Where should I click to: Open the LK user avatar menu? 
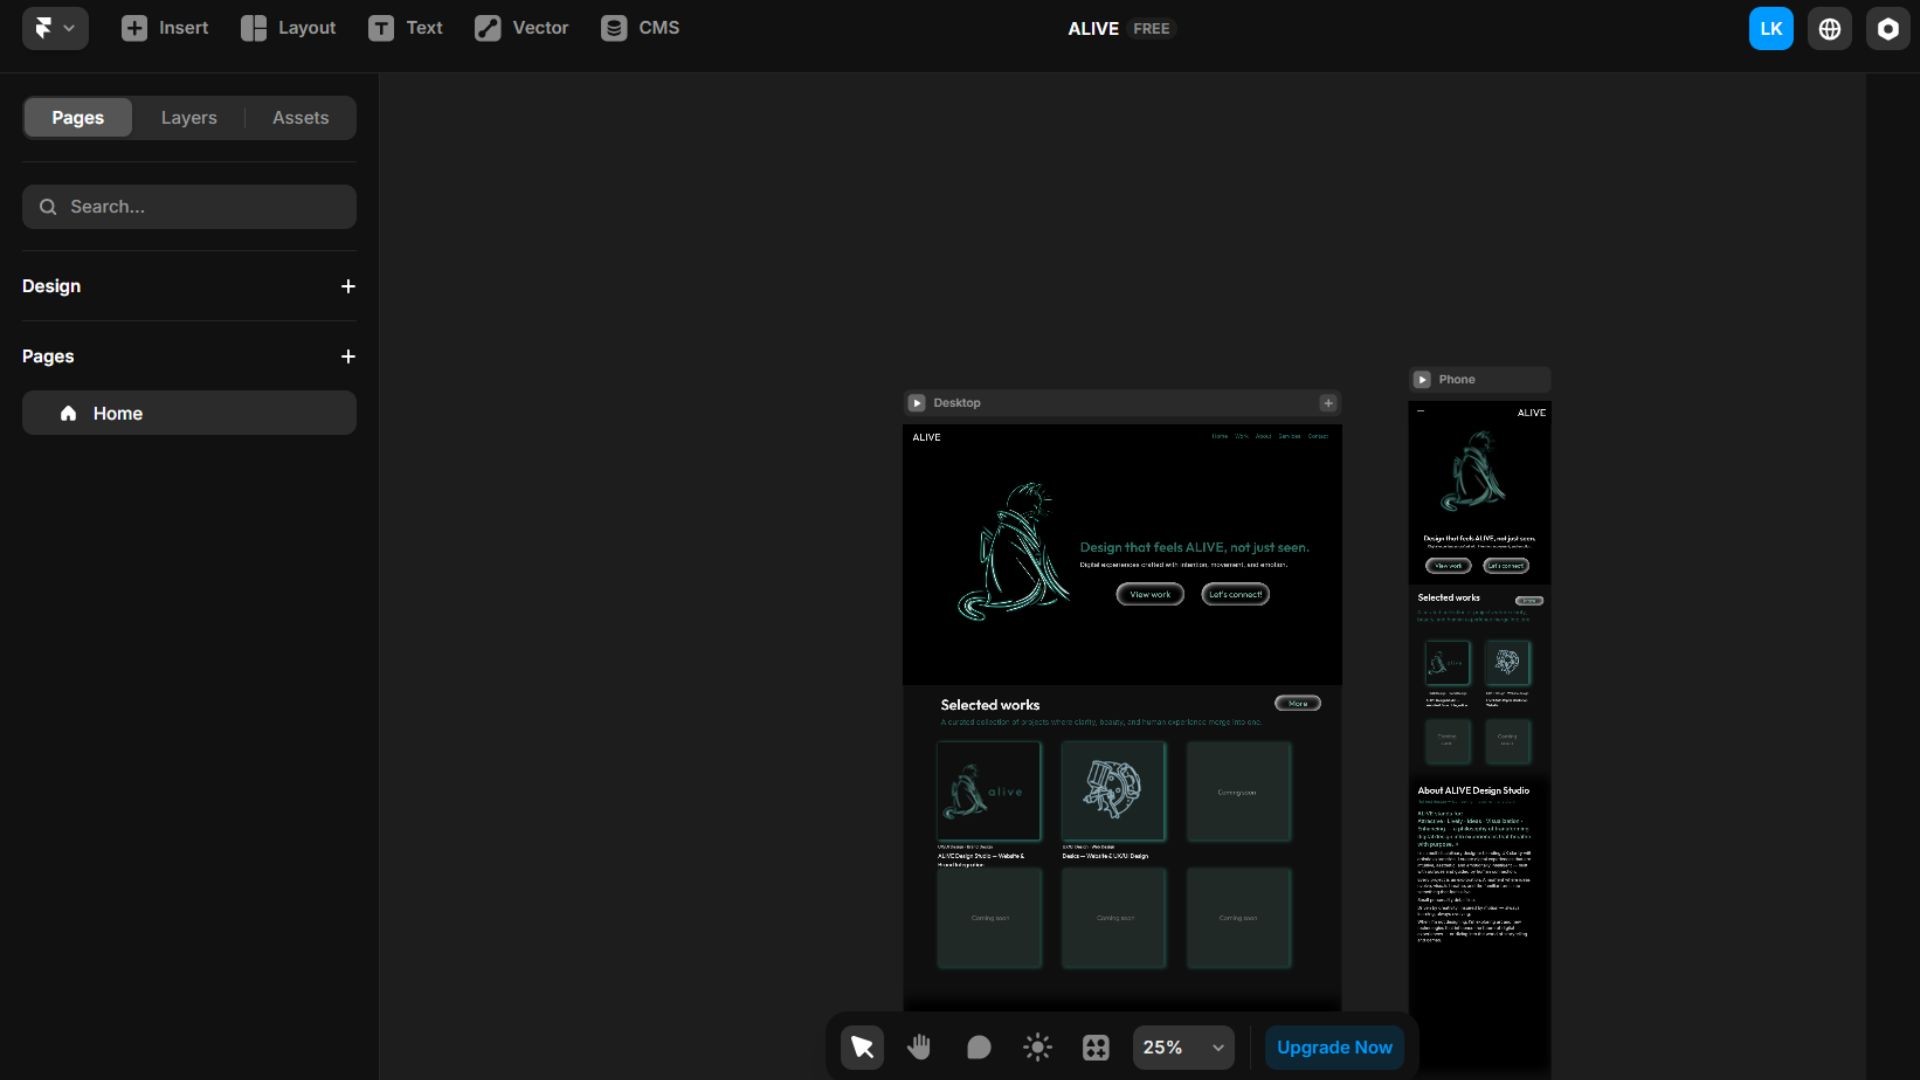[1770, 29]
